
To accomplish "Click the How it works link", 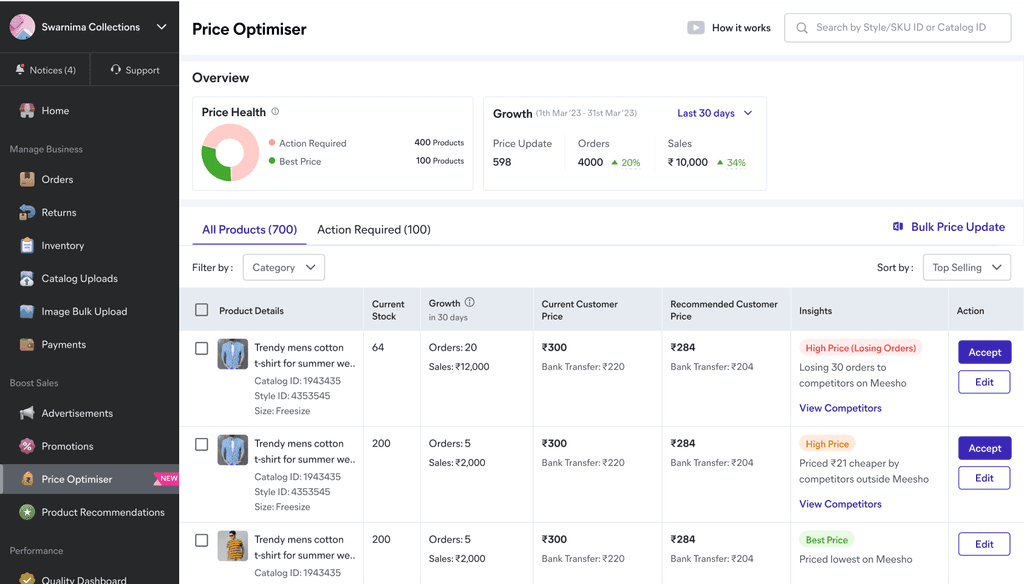I will (741, 27).
